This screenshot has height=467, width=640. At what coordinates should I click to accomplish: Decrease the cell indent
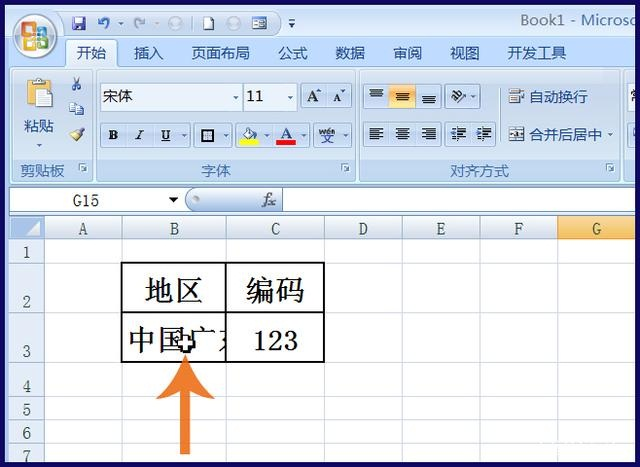pyautogui.click(x=458, y=134)
